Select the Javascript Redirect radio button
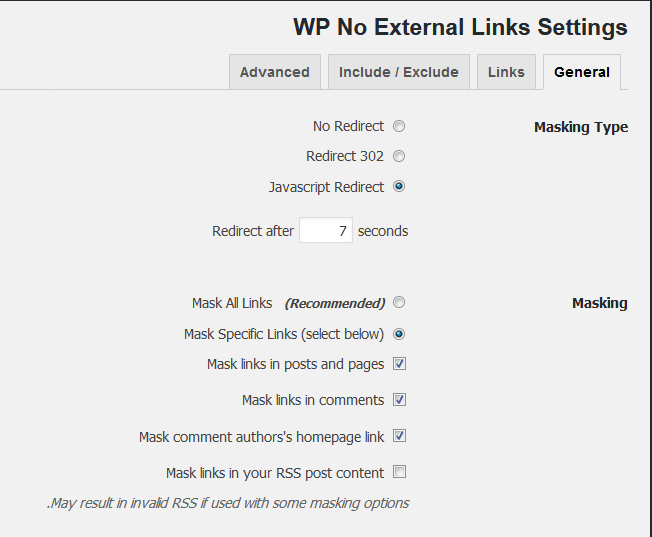Screen dimensions: 652x537 (x=399, y=187)
